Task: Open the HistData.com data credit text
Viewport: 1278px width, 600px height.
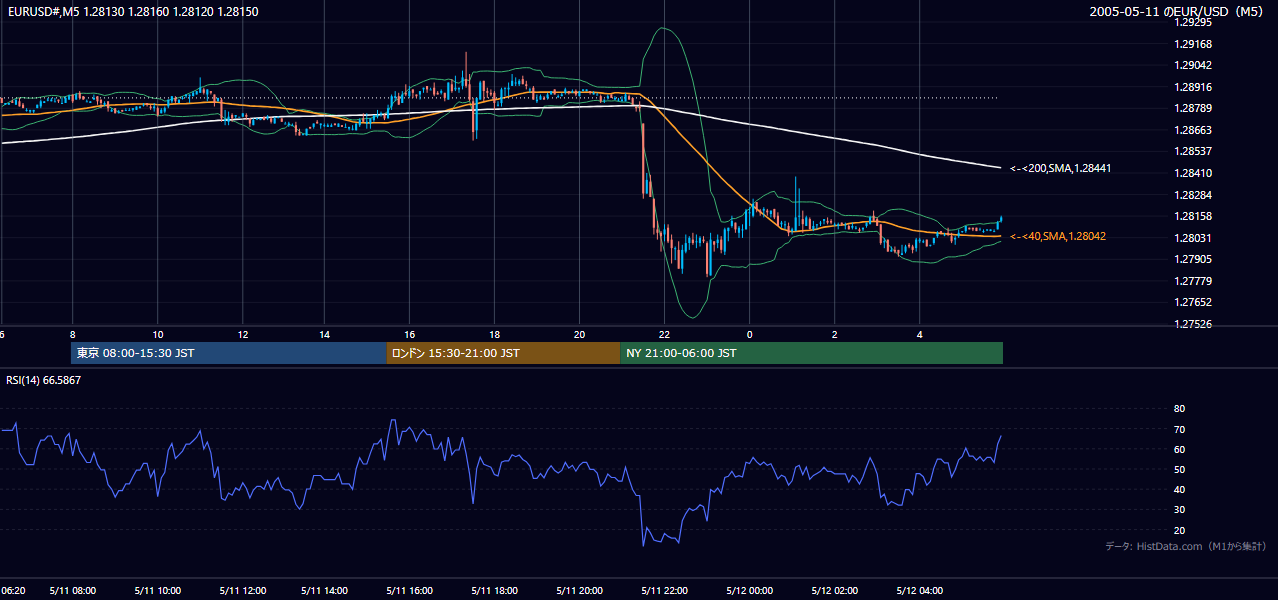Action: point(1186,547)
